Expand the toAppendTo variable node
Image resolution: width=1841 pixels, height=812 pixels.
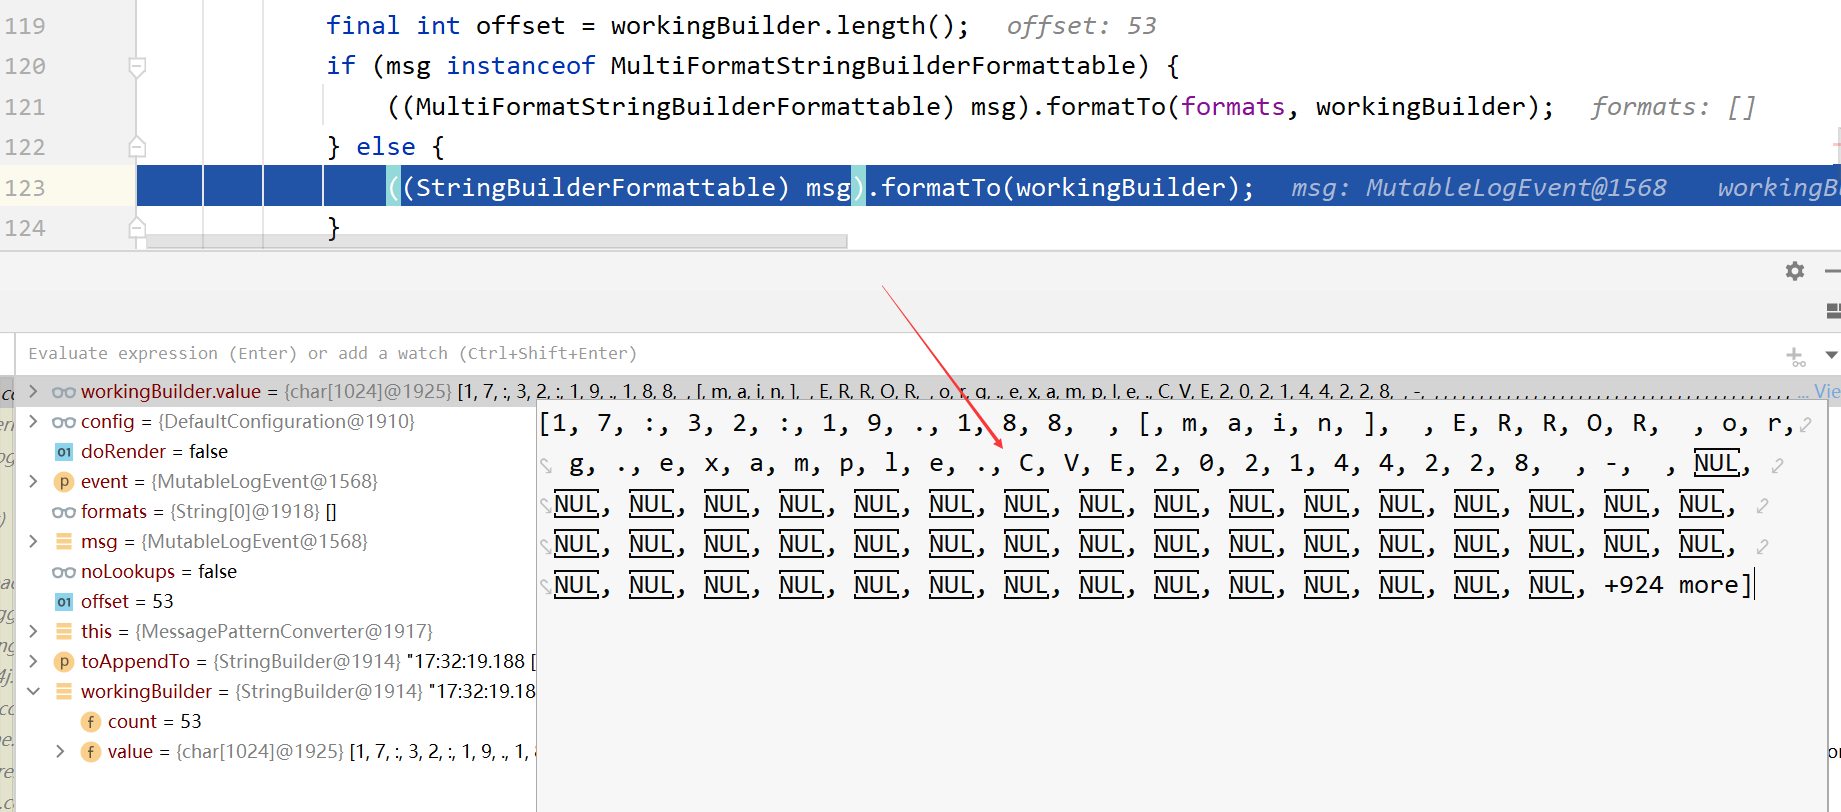tap(33, 662)
